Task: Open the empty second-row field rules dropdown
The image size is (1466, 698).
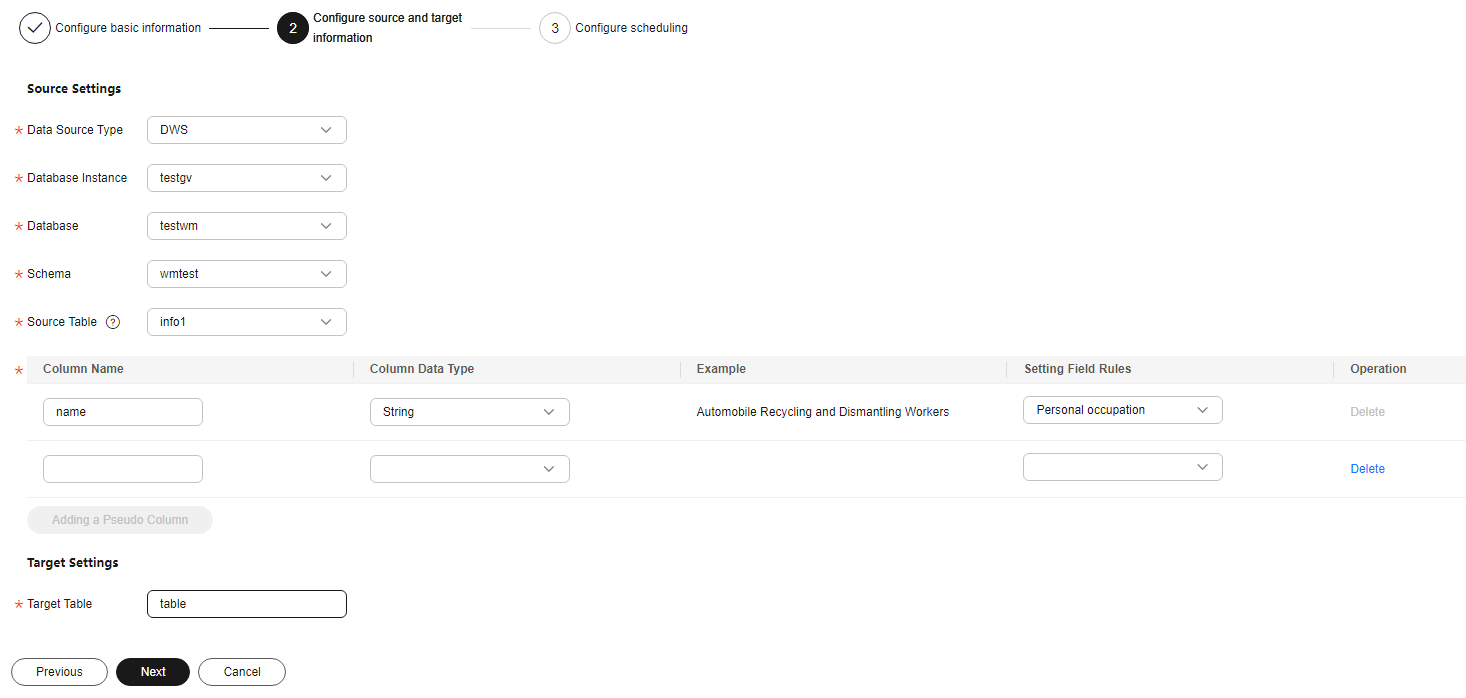Action: click(1122, 467)
